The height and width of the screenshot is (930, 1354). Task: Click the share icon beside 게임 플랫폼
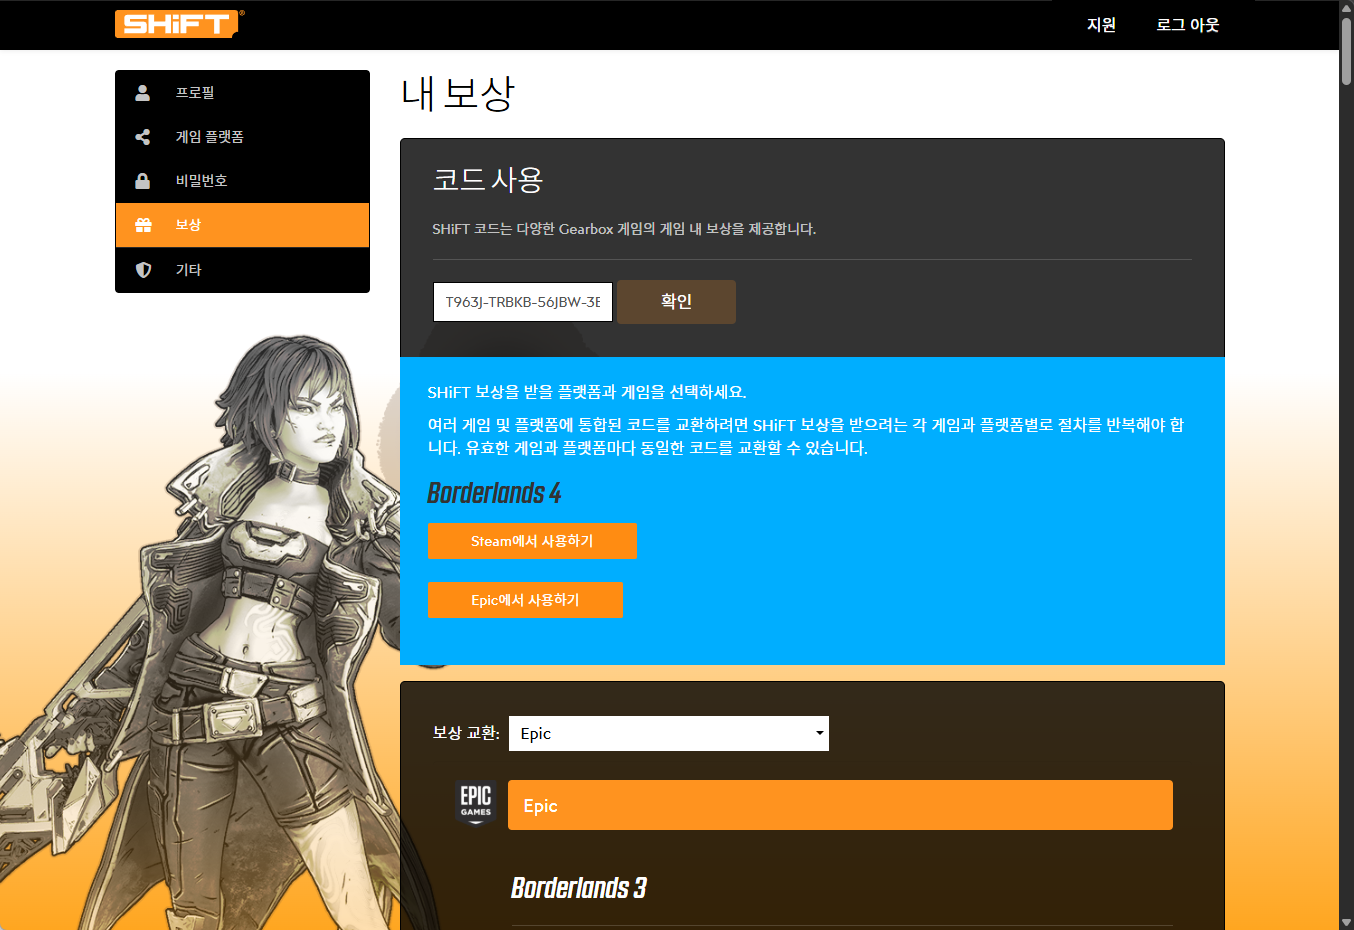point(143,137)
